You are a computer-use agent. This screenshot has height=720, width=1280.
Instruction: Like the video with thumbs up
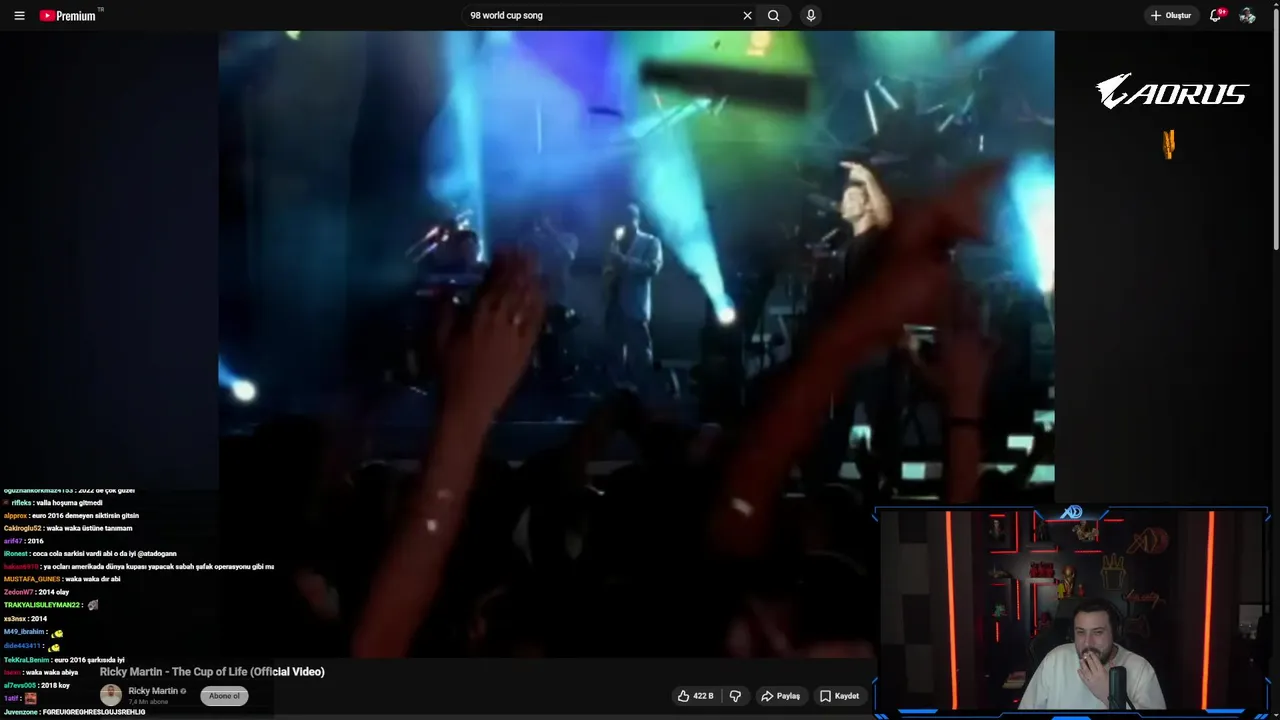coord(695,696)
